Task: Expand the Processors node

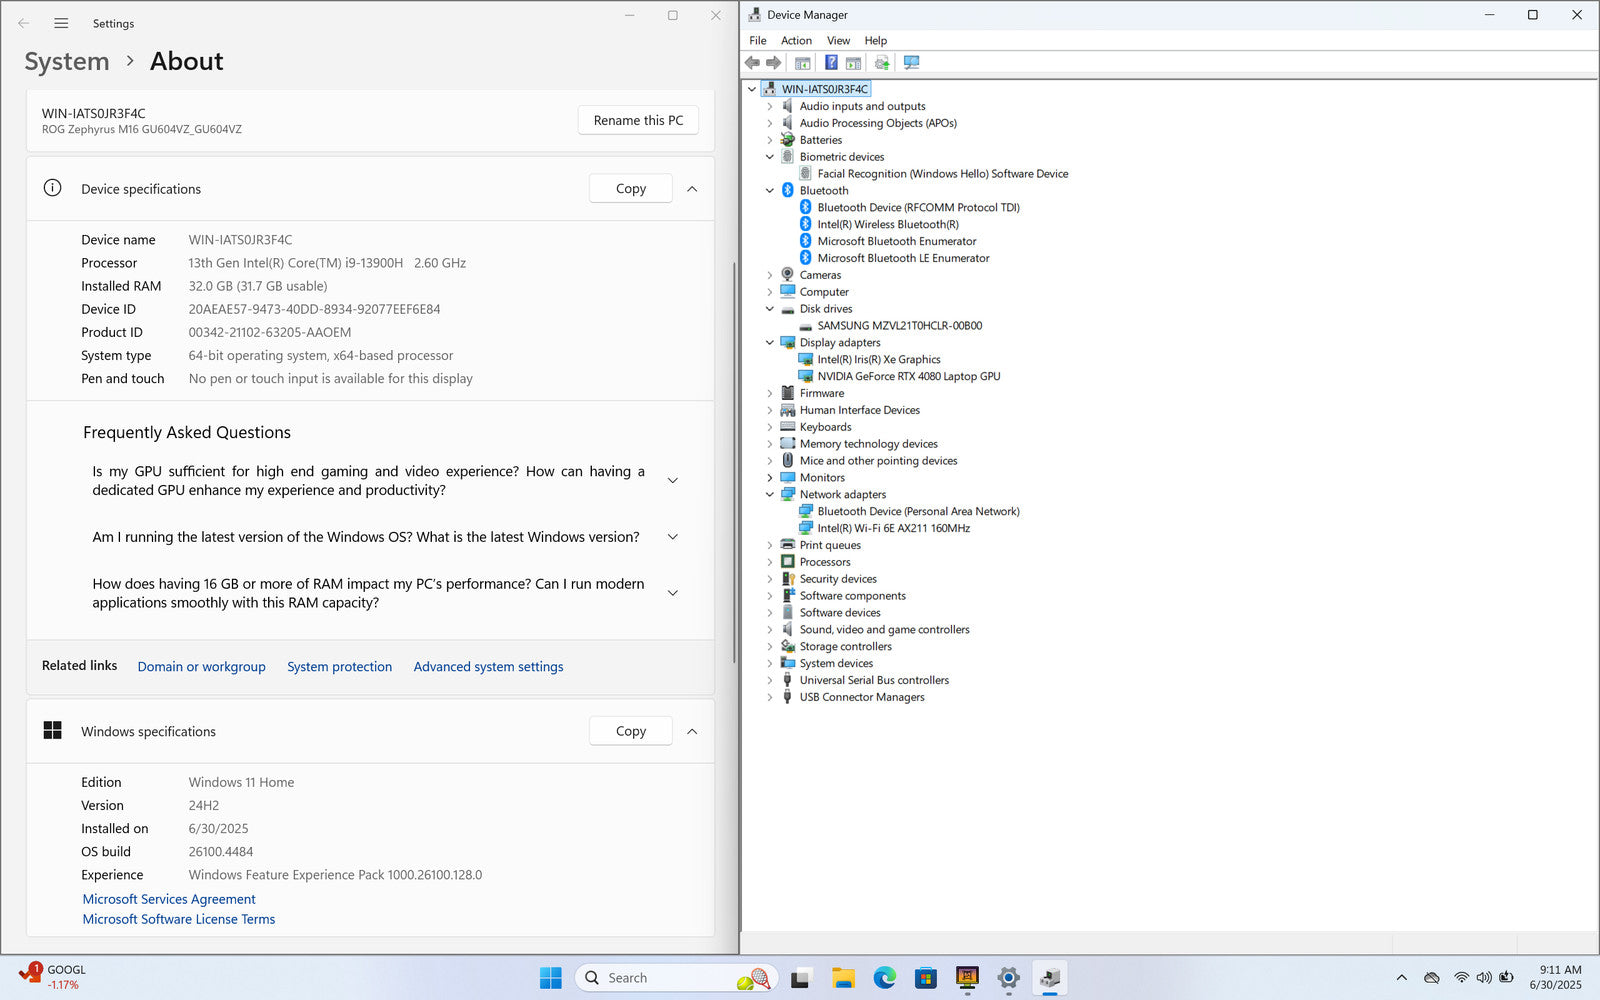Action: [770, 562]
